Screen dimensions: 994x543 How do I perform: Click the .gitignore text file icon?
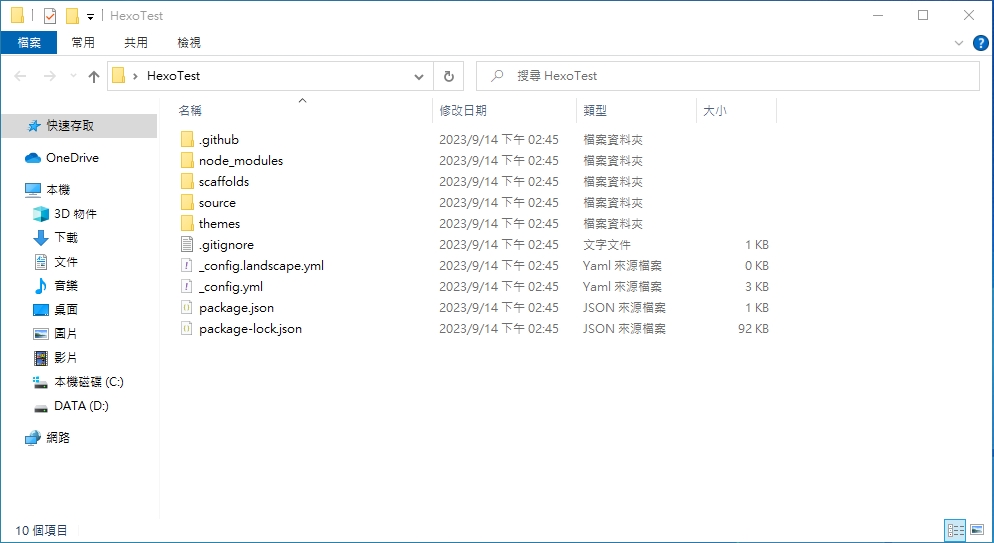click(187, 244)
